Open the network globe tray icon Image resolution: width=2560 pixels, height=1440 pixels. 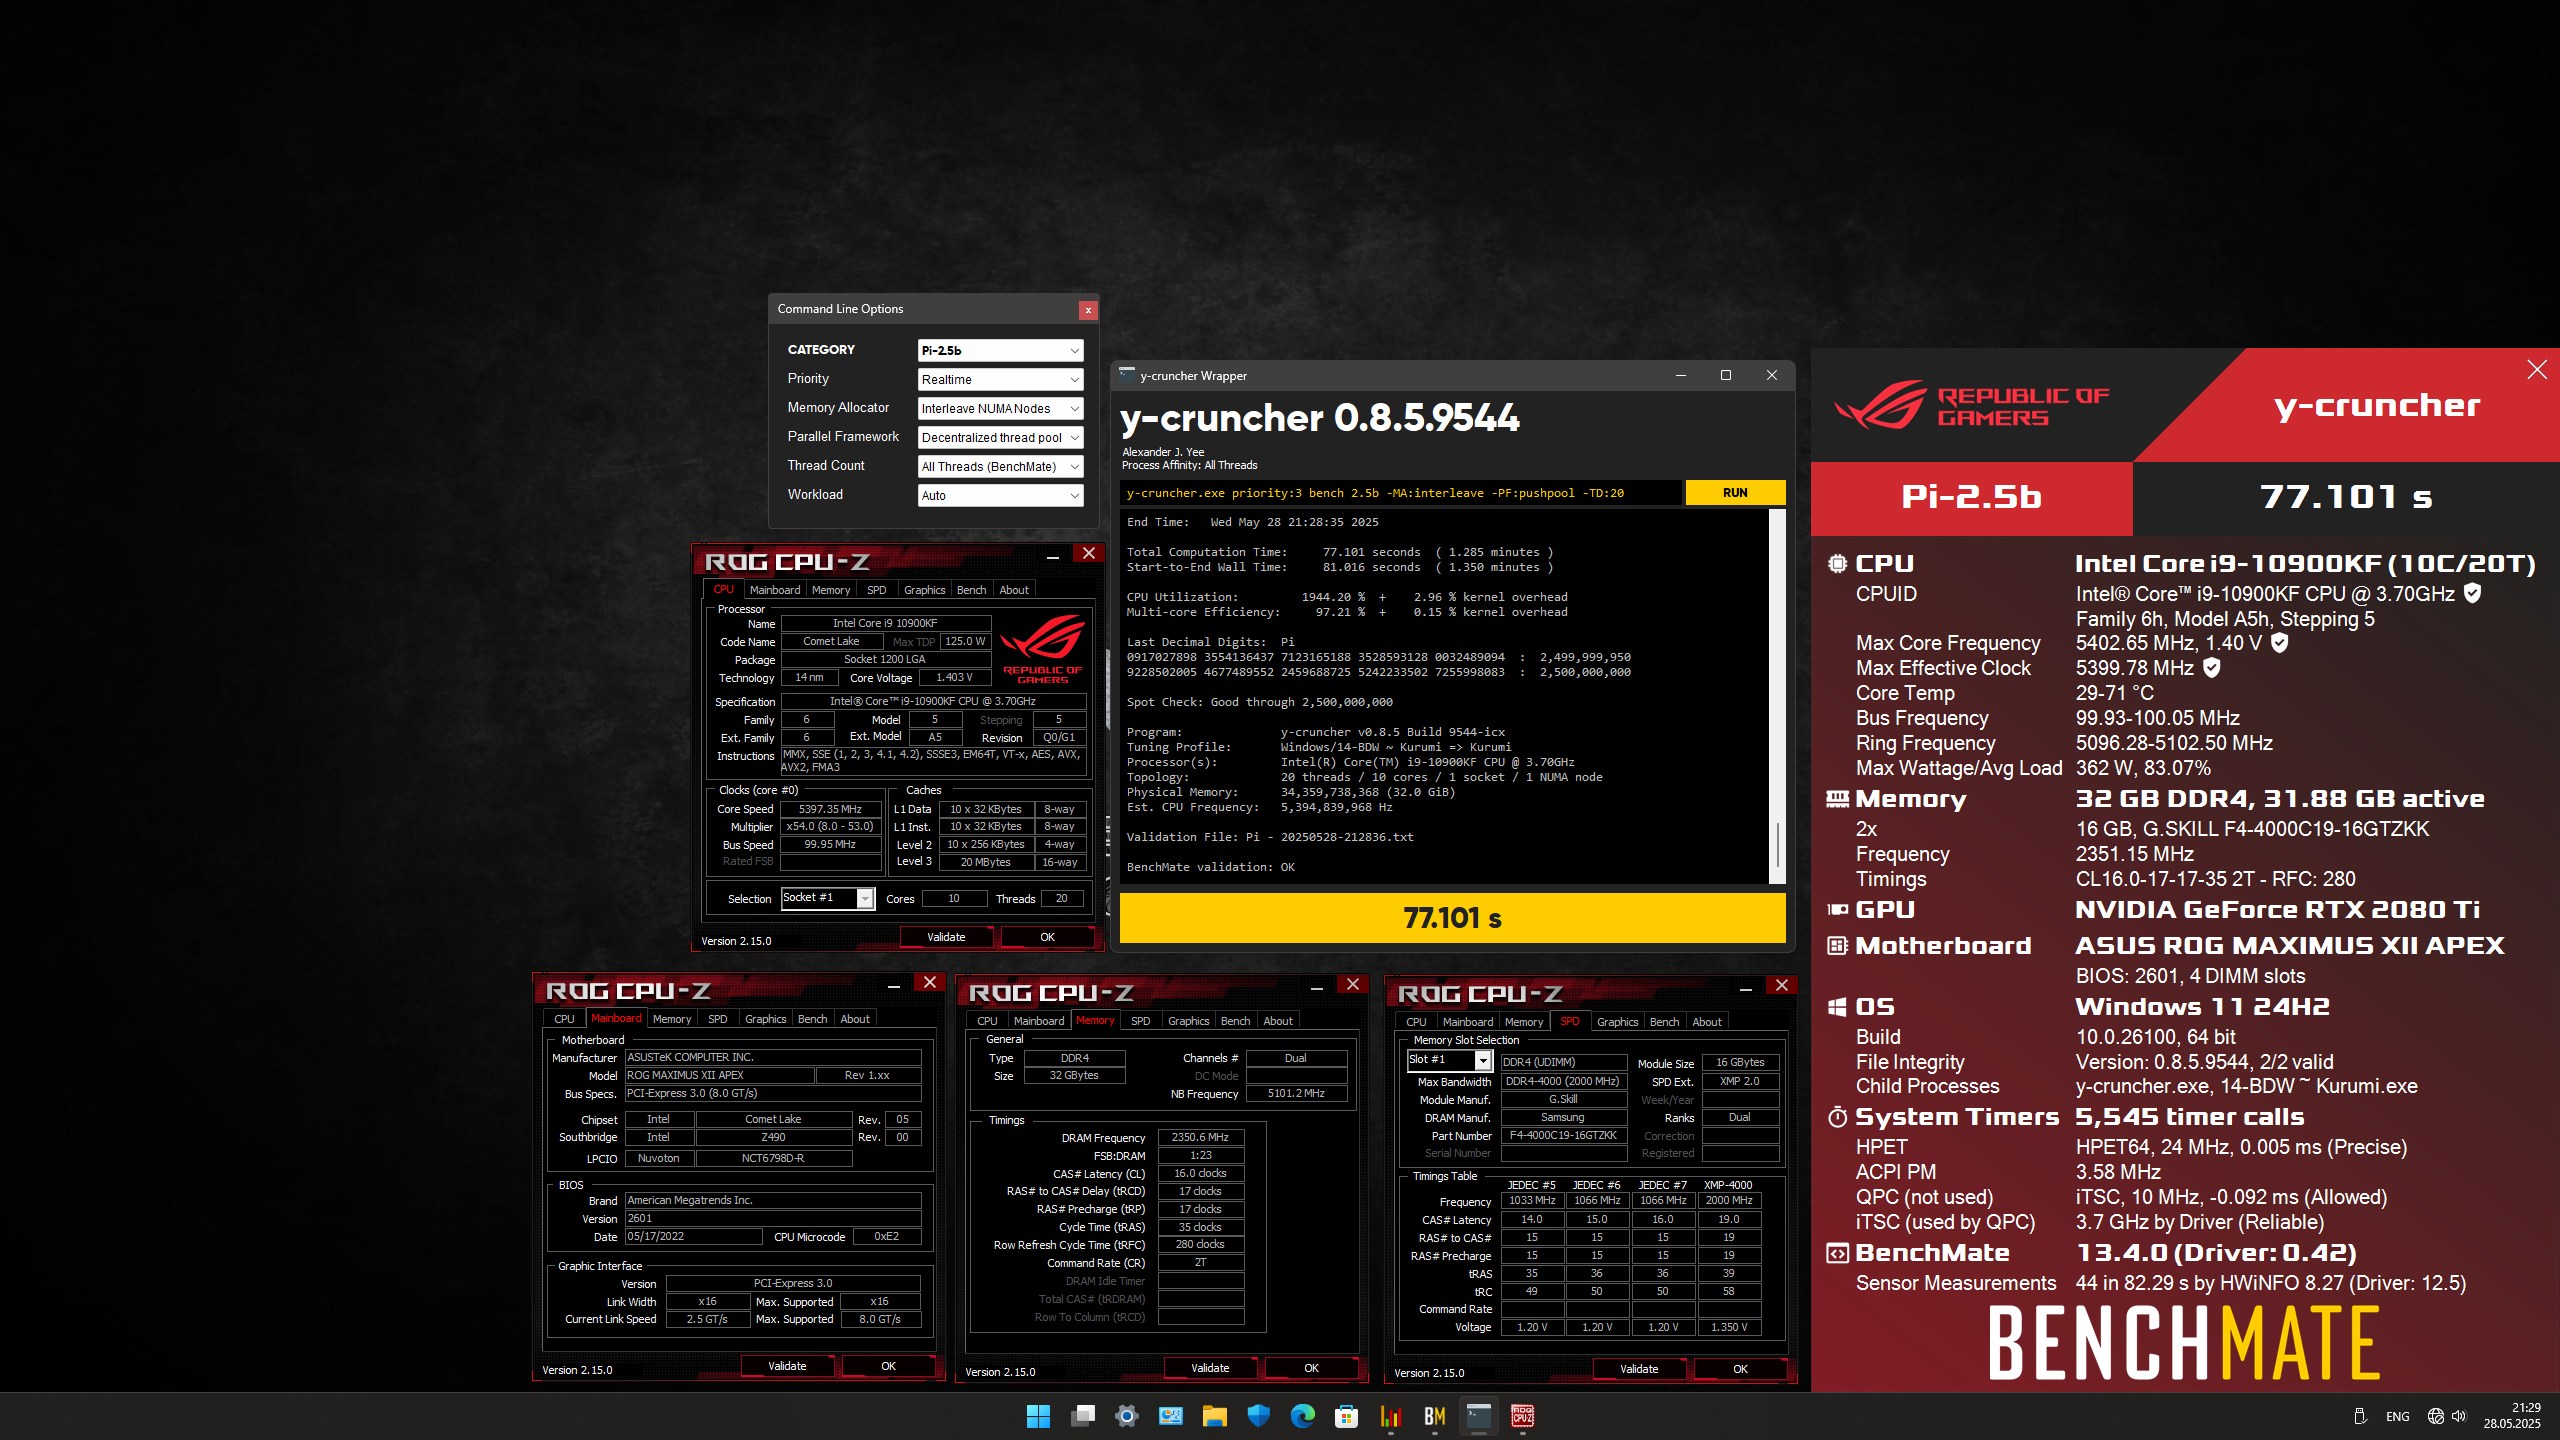pyautogui.click(x=2436, y=1416)
